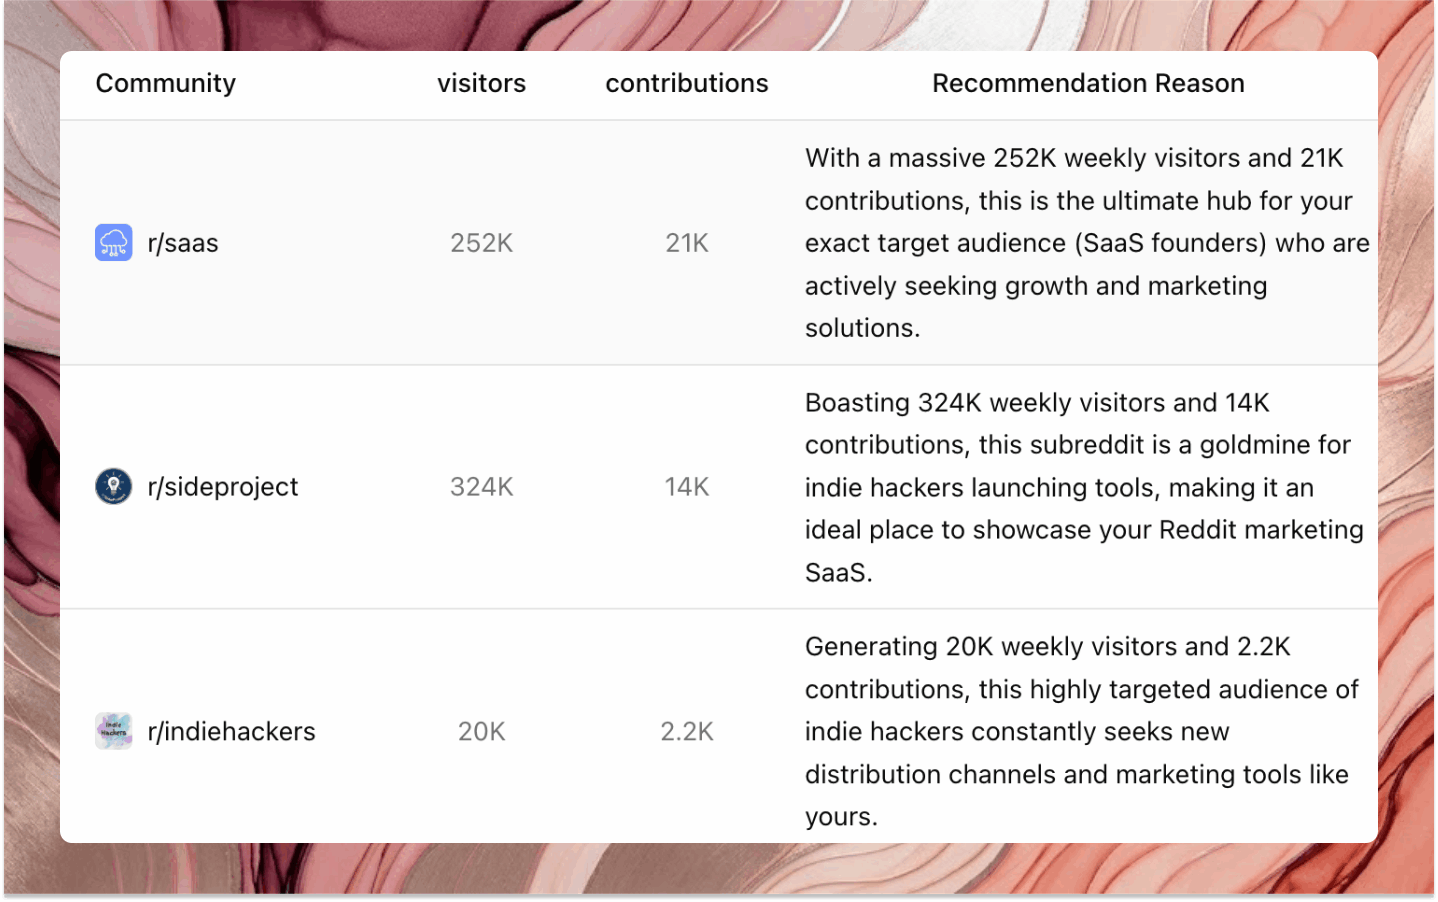This screenshot has width=1438, height=902.
Task: Click the Recommendation Reason column header
Action: tap(1088, 83)
